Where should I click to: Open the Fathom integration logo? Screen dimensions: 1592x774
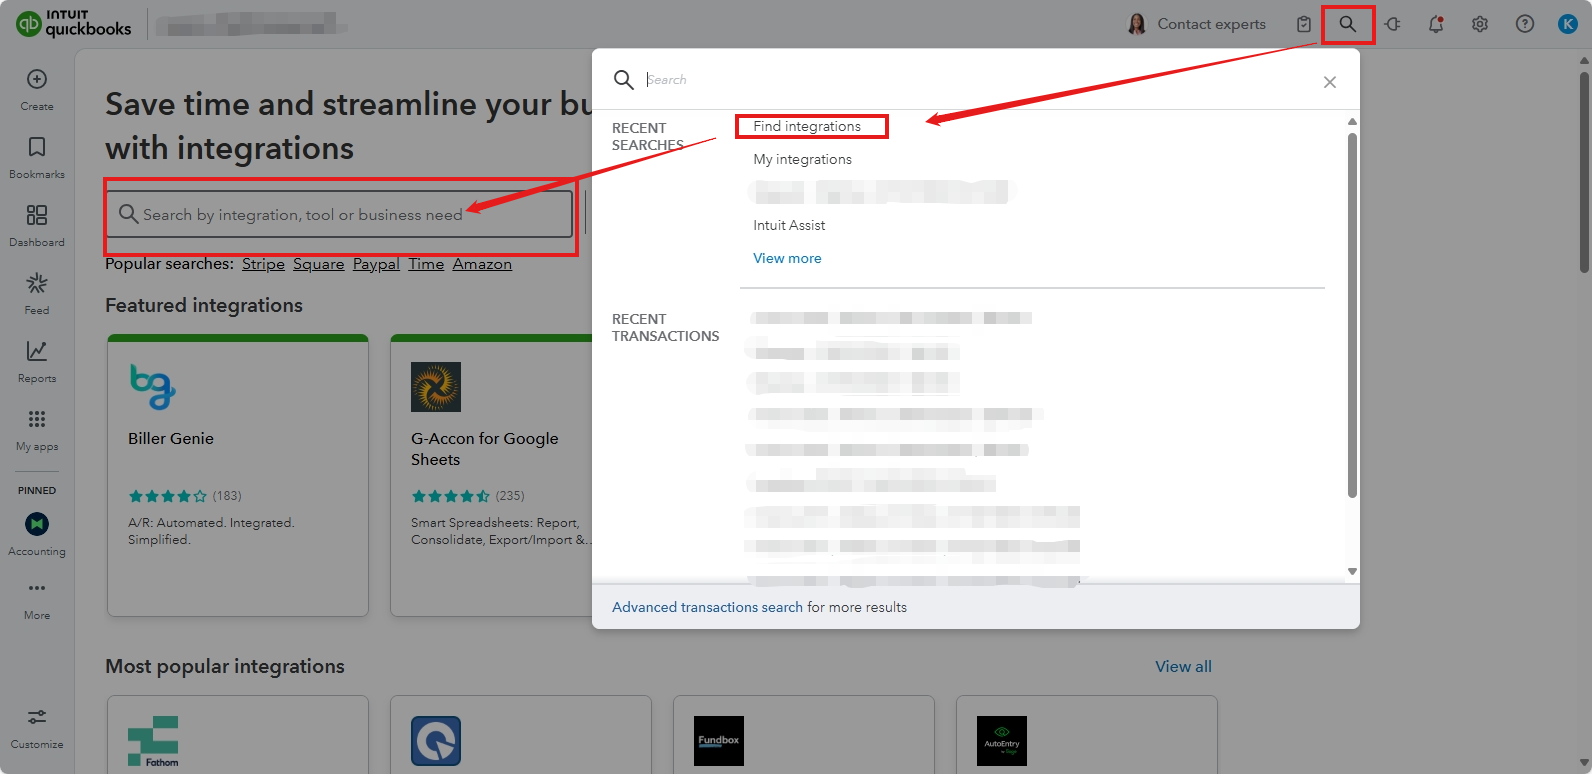coord(153,741)
